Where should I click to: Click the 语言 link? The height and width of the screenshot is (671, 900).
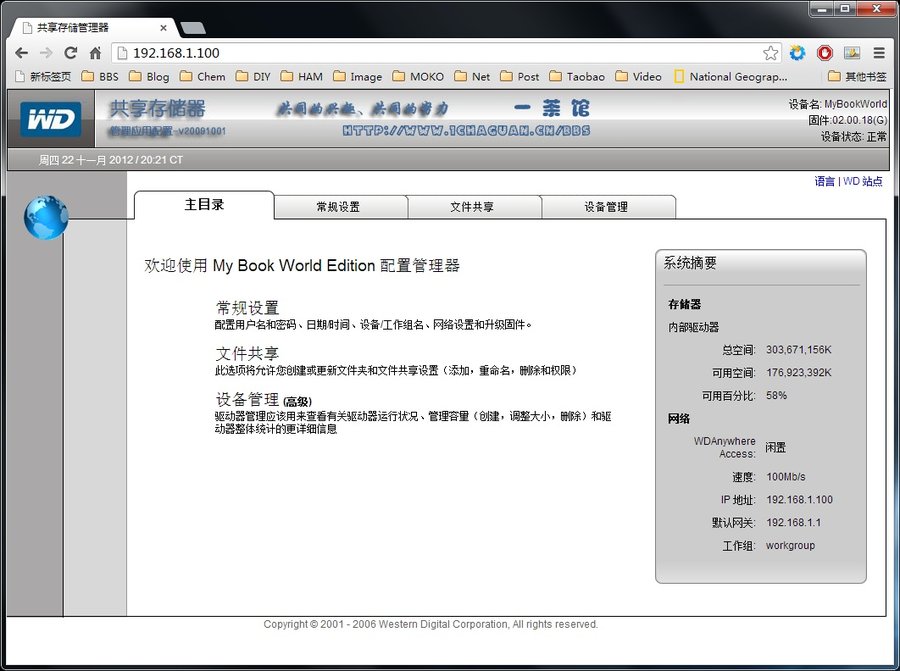[x=824, y=181]
